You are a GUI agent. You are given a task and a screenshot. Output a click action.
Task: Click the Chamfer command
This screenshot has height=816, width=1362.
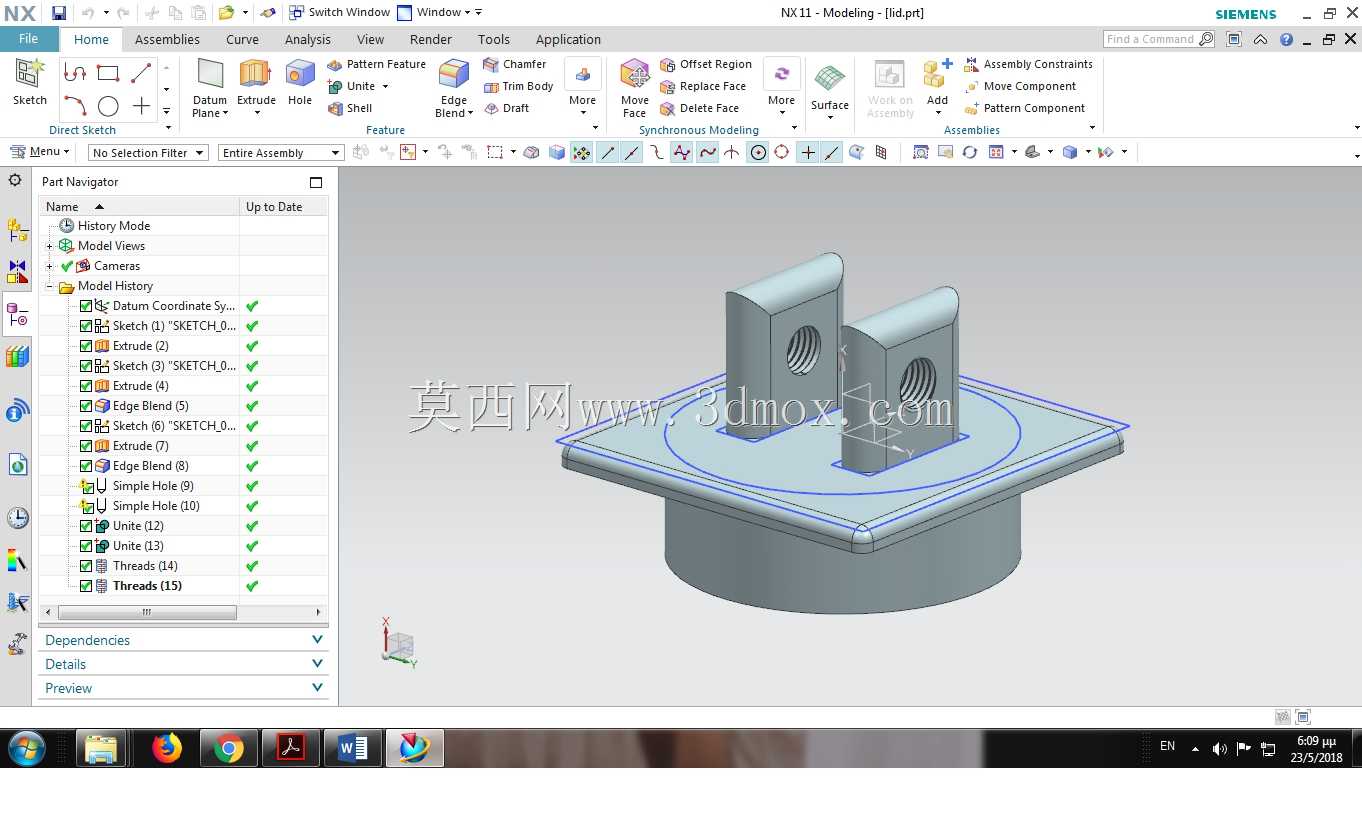tap(514, 64)
